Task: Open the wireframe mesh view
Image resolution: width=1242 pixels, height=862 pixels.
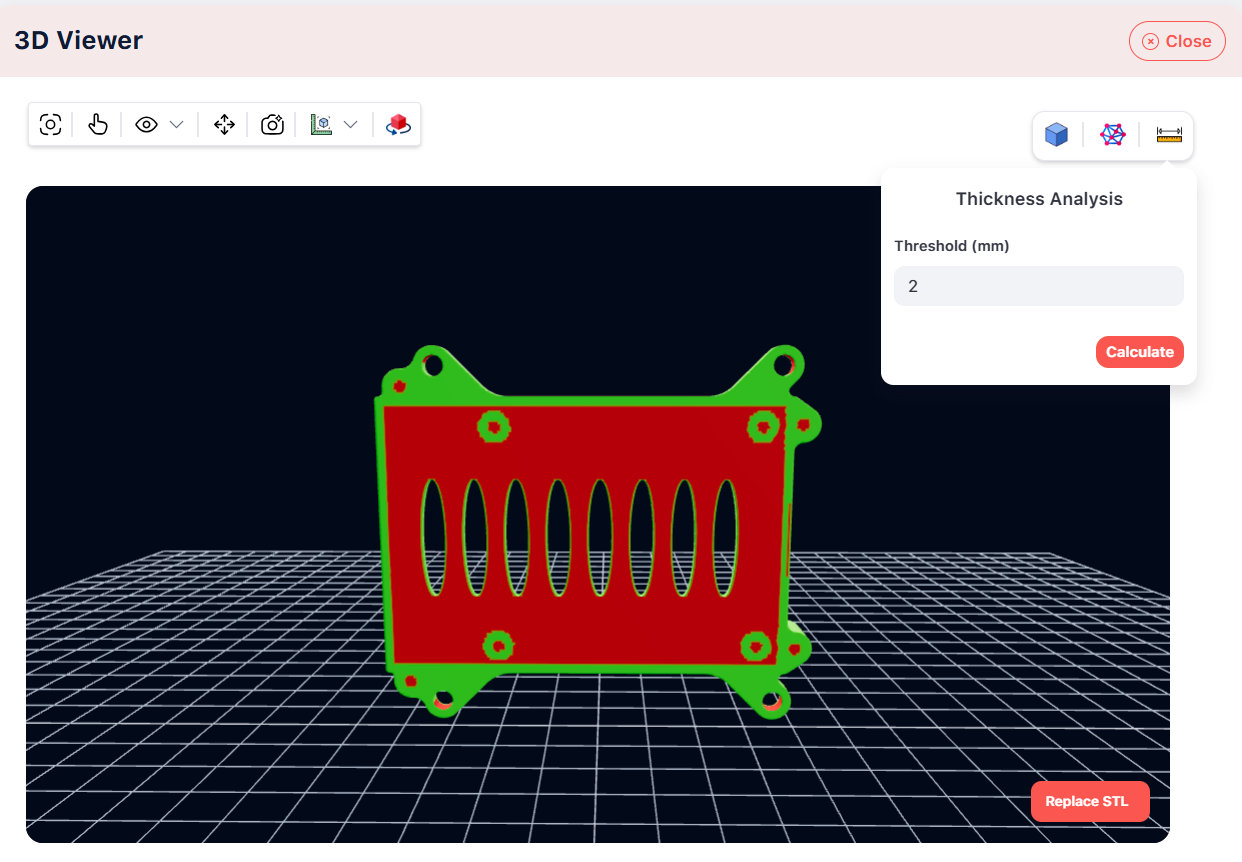Action: pos(1112,135)
